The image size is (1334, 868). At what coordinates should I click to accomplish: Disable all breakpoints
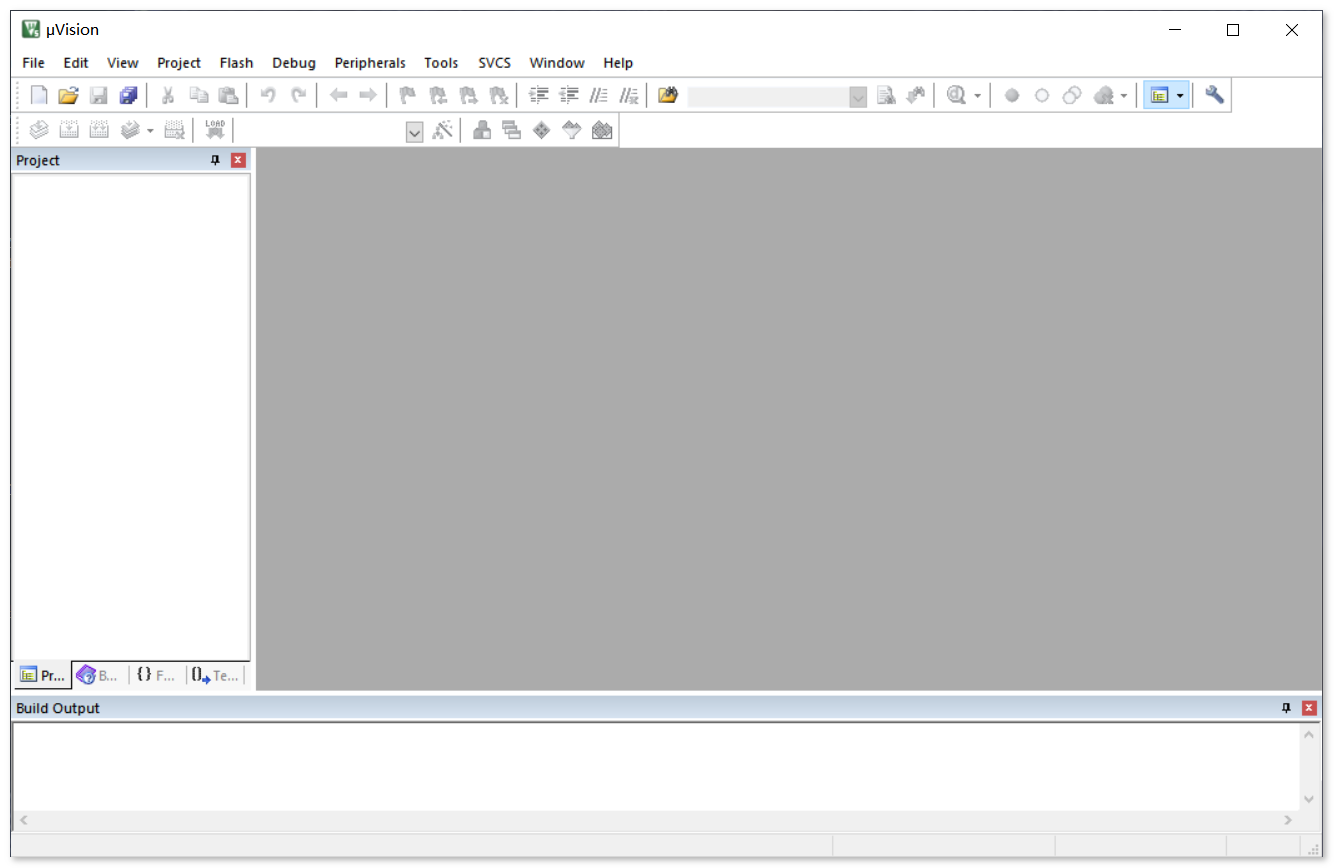click(x=1072, y=96)
